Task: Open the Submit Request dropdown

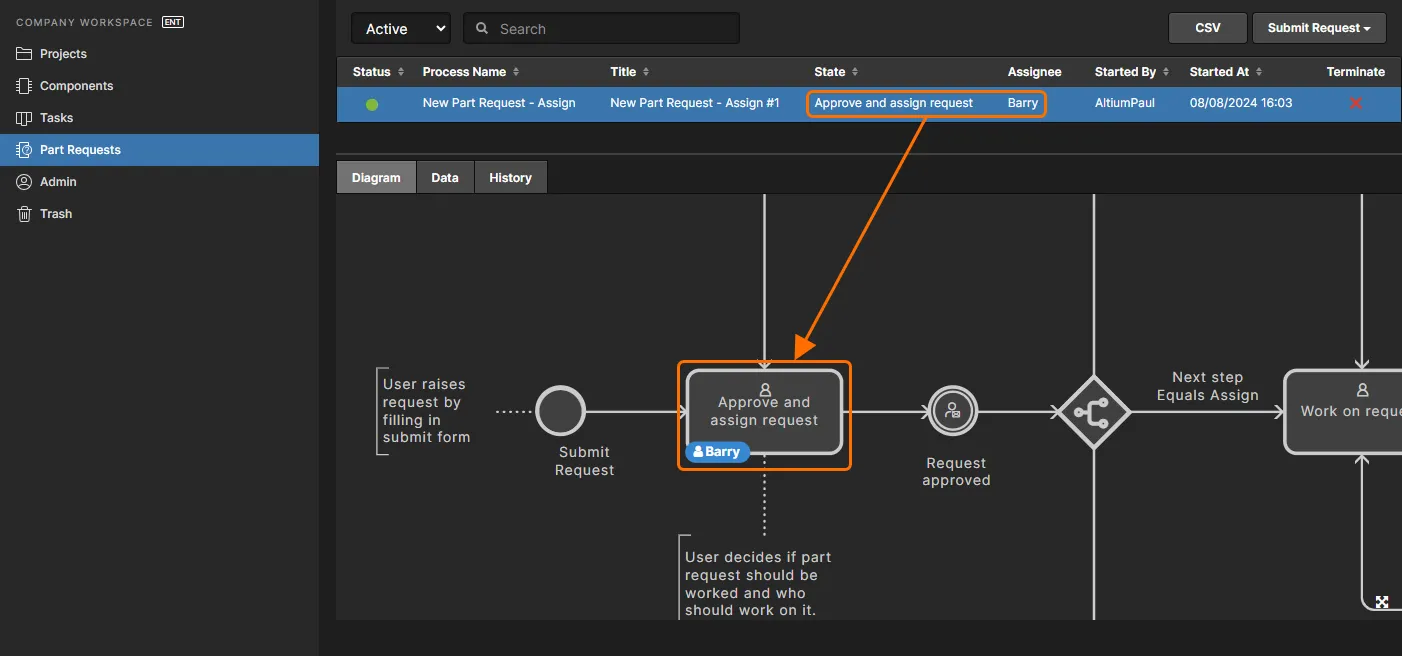Action: click(1319, 28)
